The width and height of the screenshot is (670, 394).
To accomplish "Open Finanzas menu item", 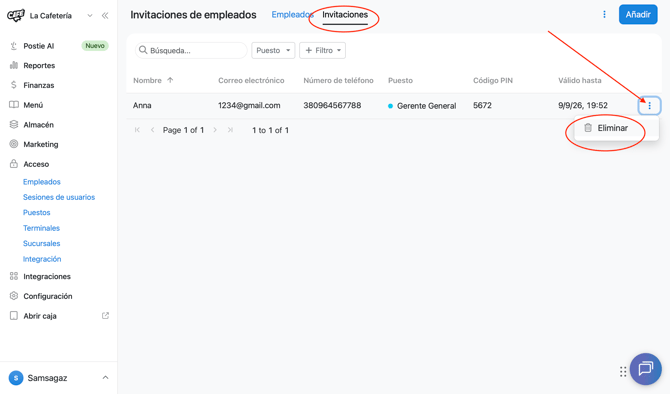I will 39,85.
